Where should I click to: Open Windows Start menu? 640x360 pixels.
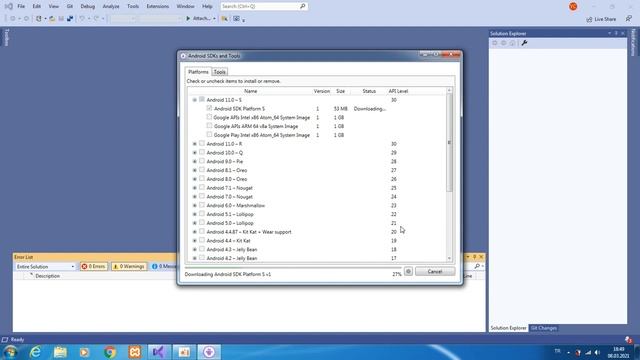(10, 352)
